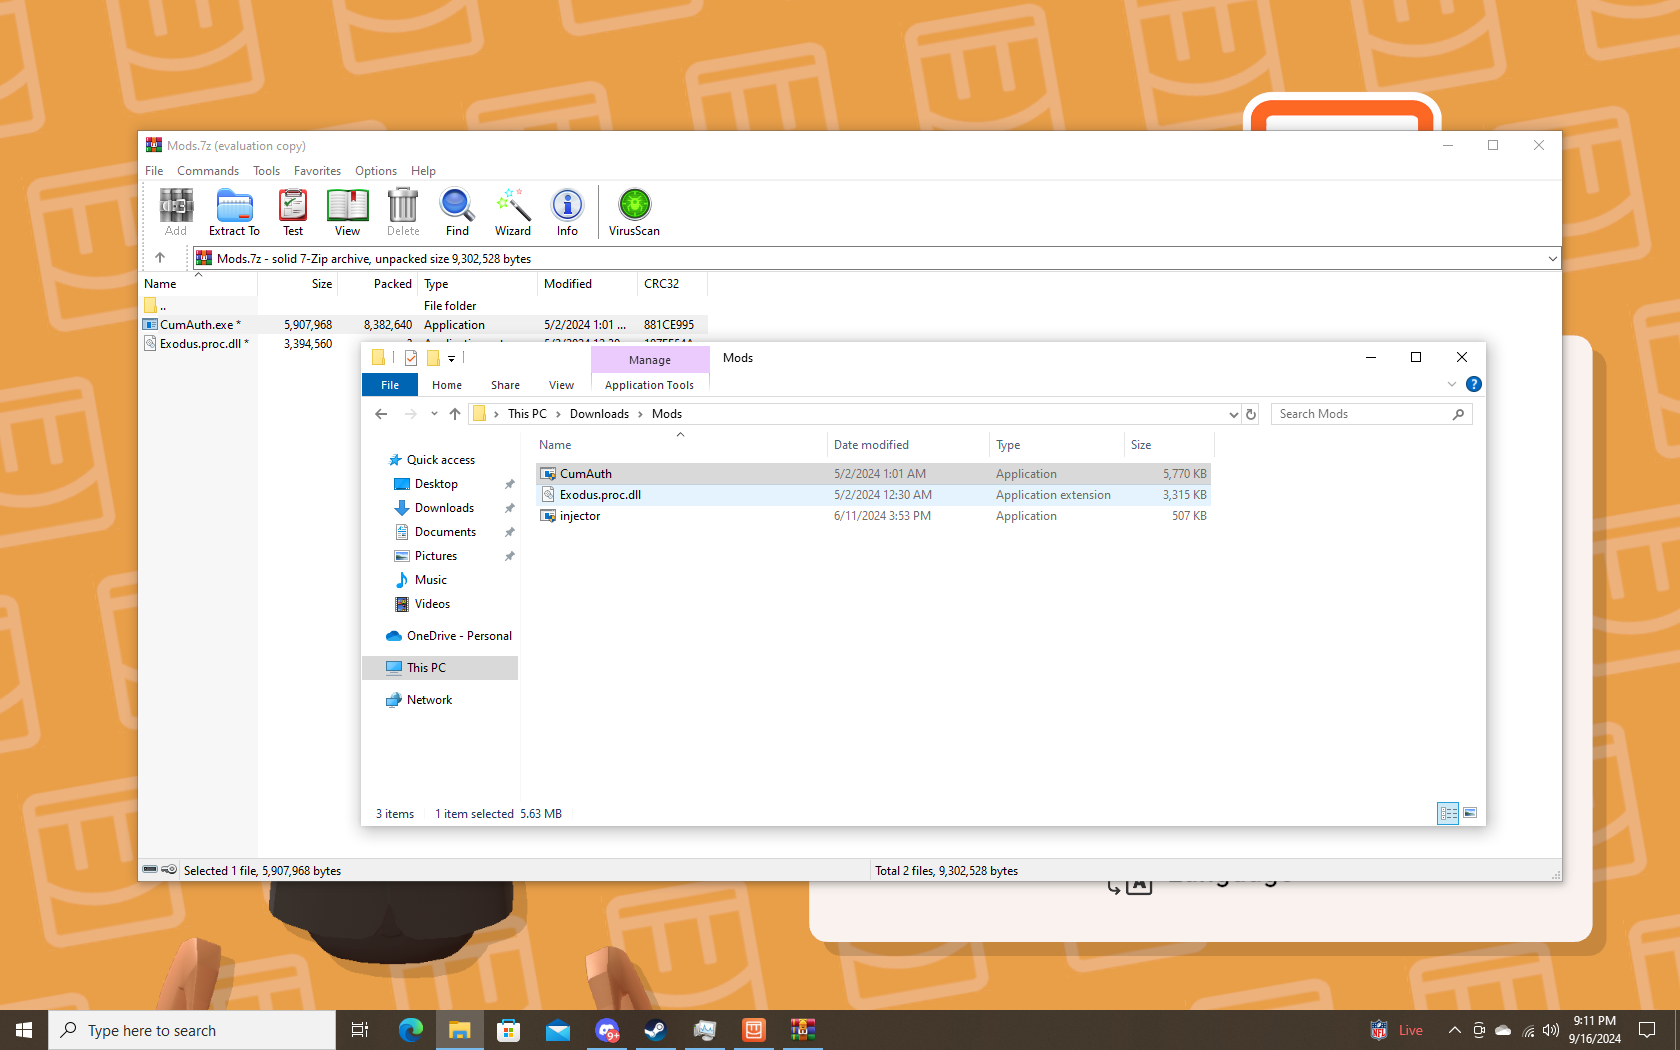Open Task View from the taskbar
1680x1050 pixels.
coord(360,1030)
